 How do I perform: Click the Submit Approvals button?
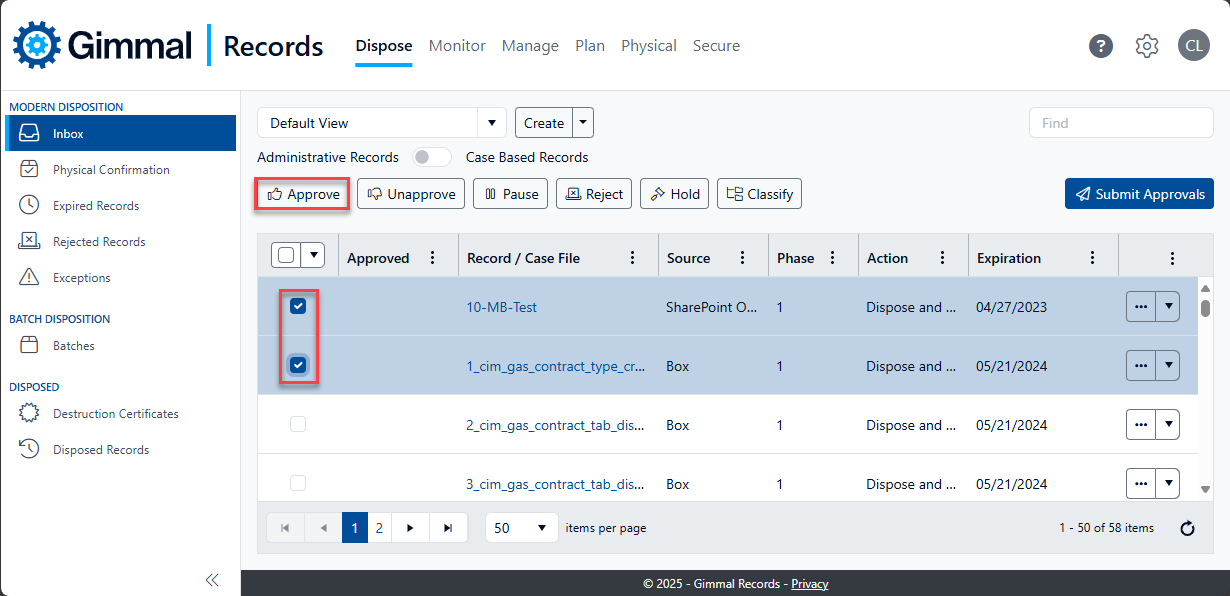(x=1139, y=194)
